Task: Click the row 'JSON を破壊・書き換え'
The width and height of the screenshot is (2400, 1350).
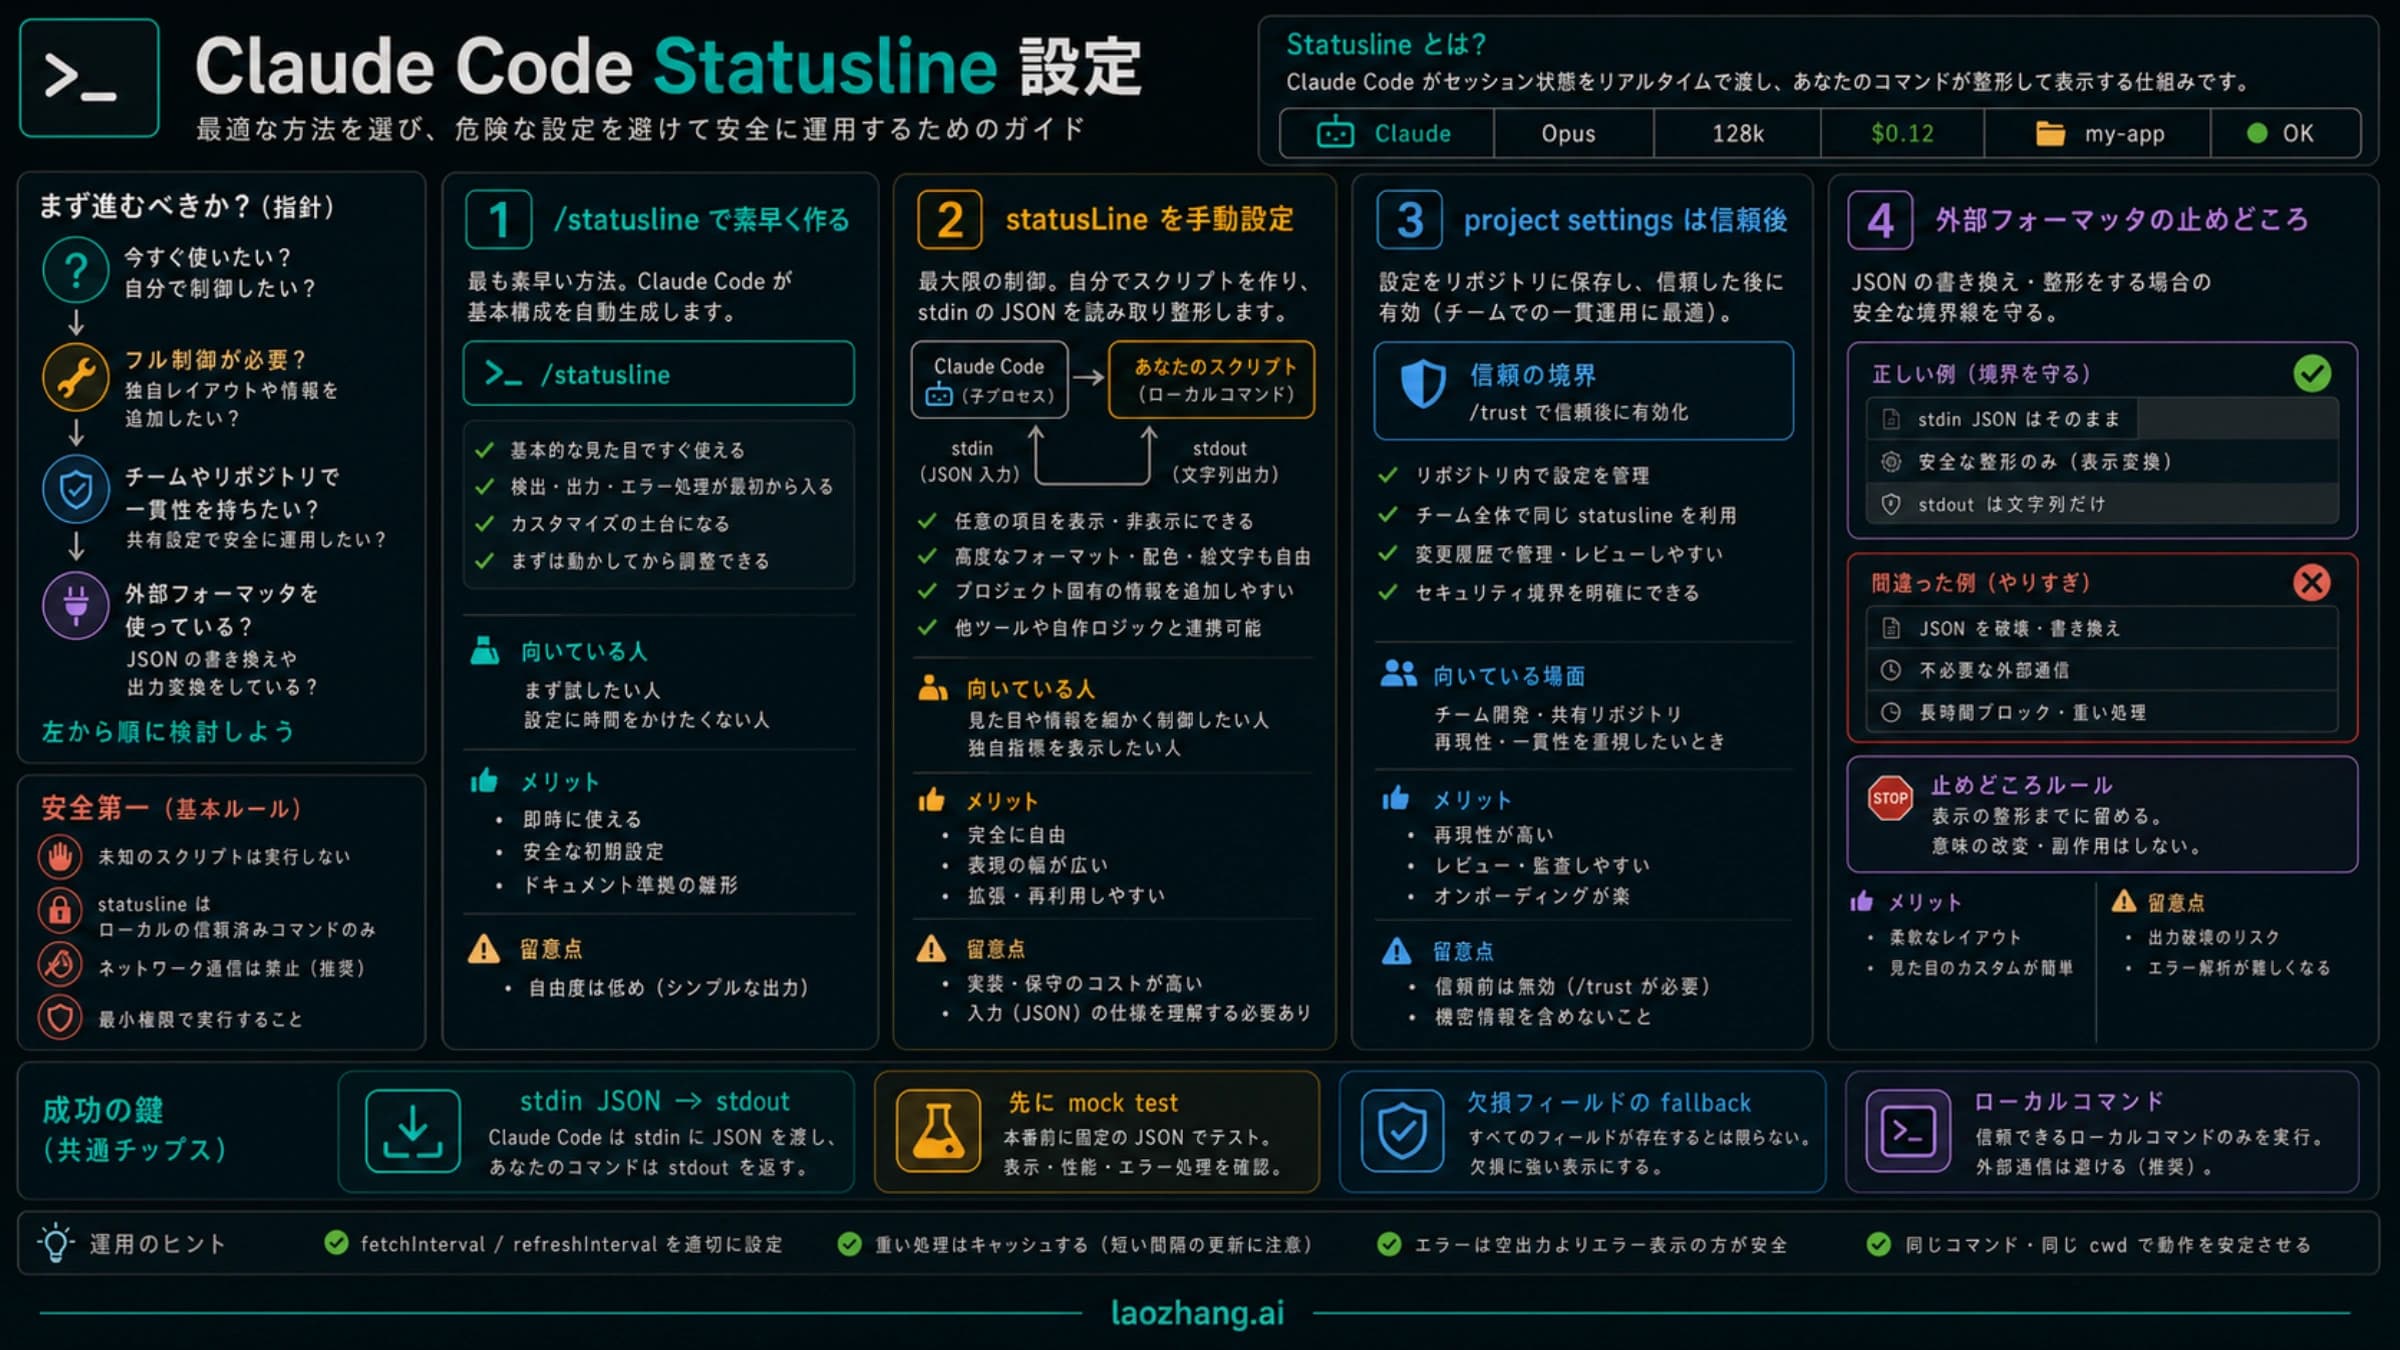Action: 2102,628
